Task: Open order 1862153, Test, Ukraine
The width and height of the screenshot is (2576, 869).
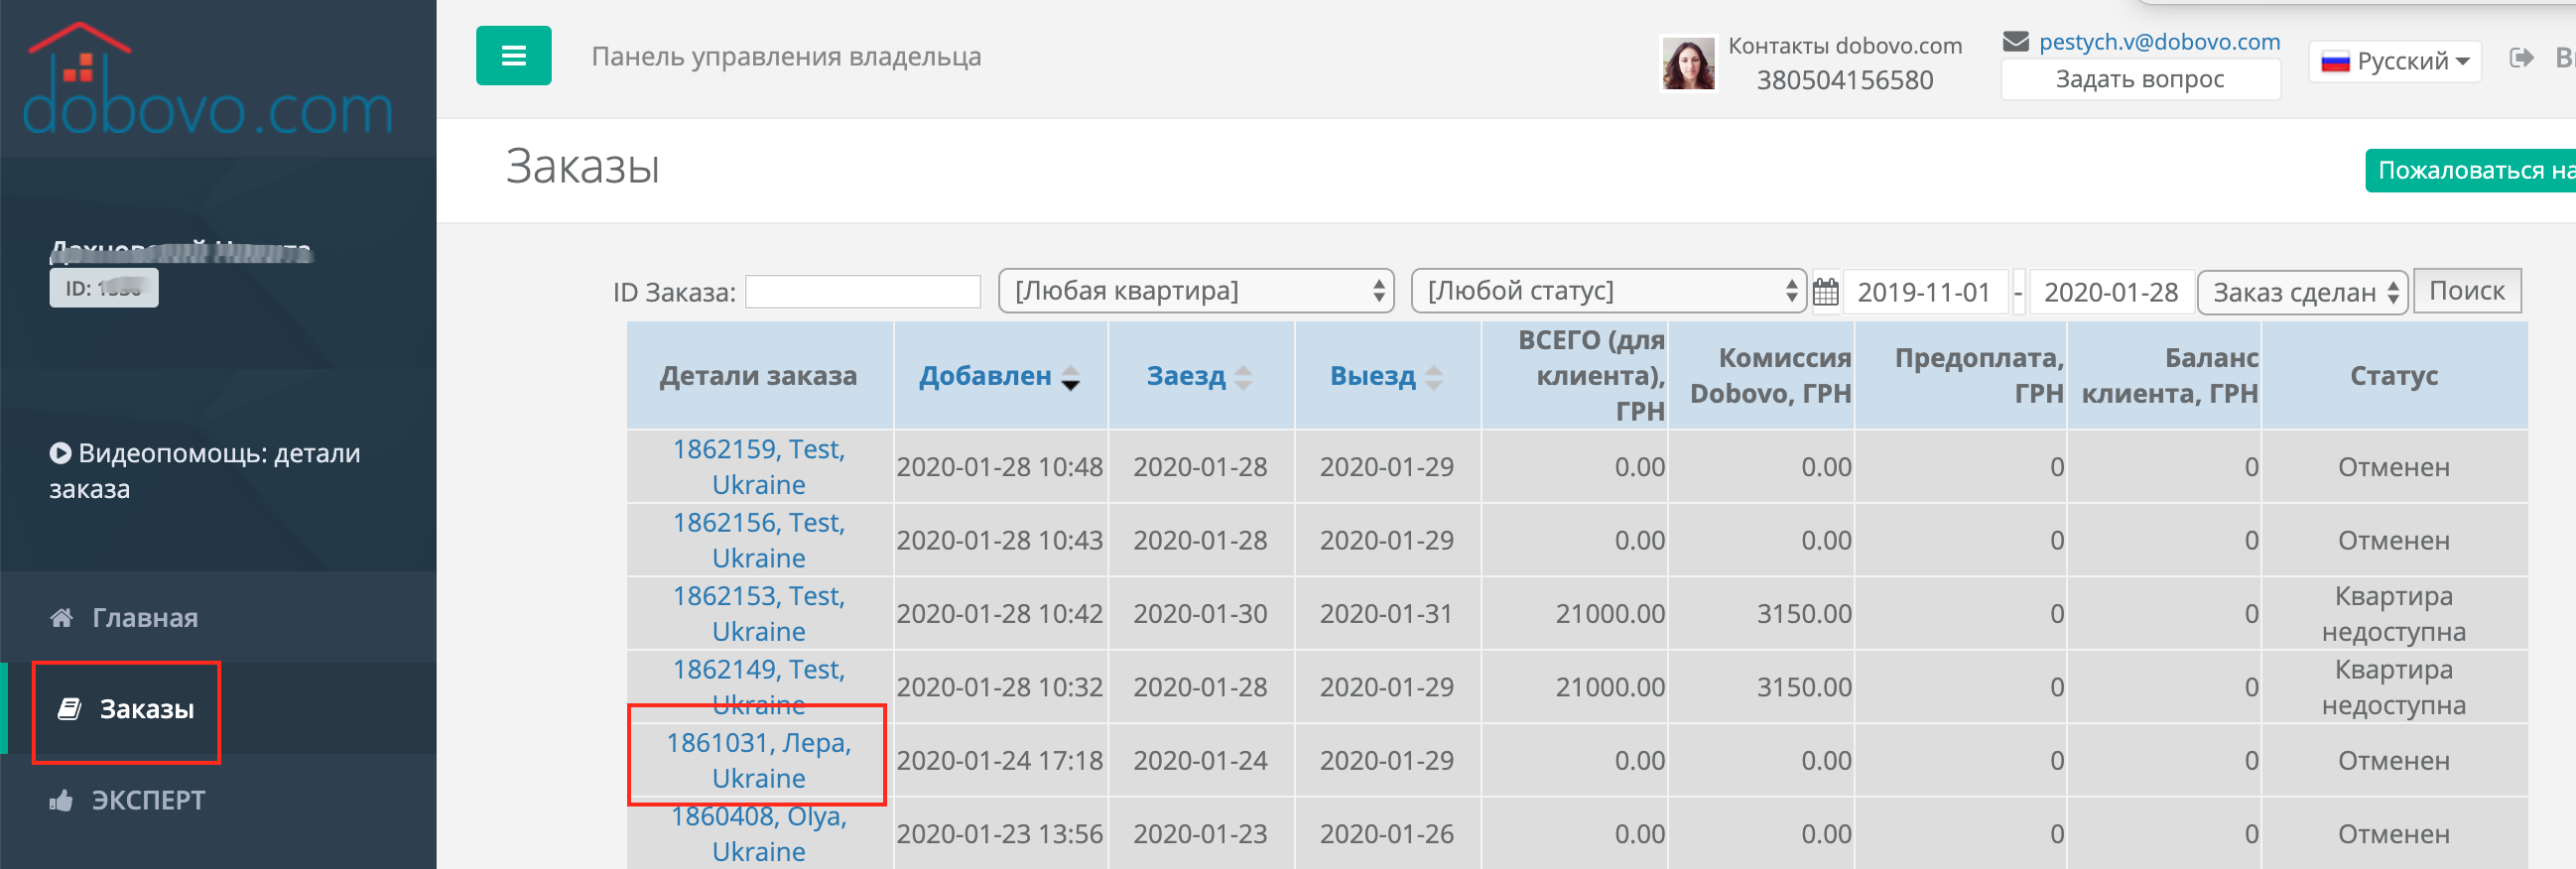Action: tap(759, 614)
